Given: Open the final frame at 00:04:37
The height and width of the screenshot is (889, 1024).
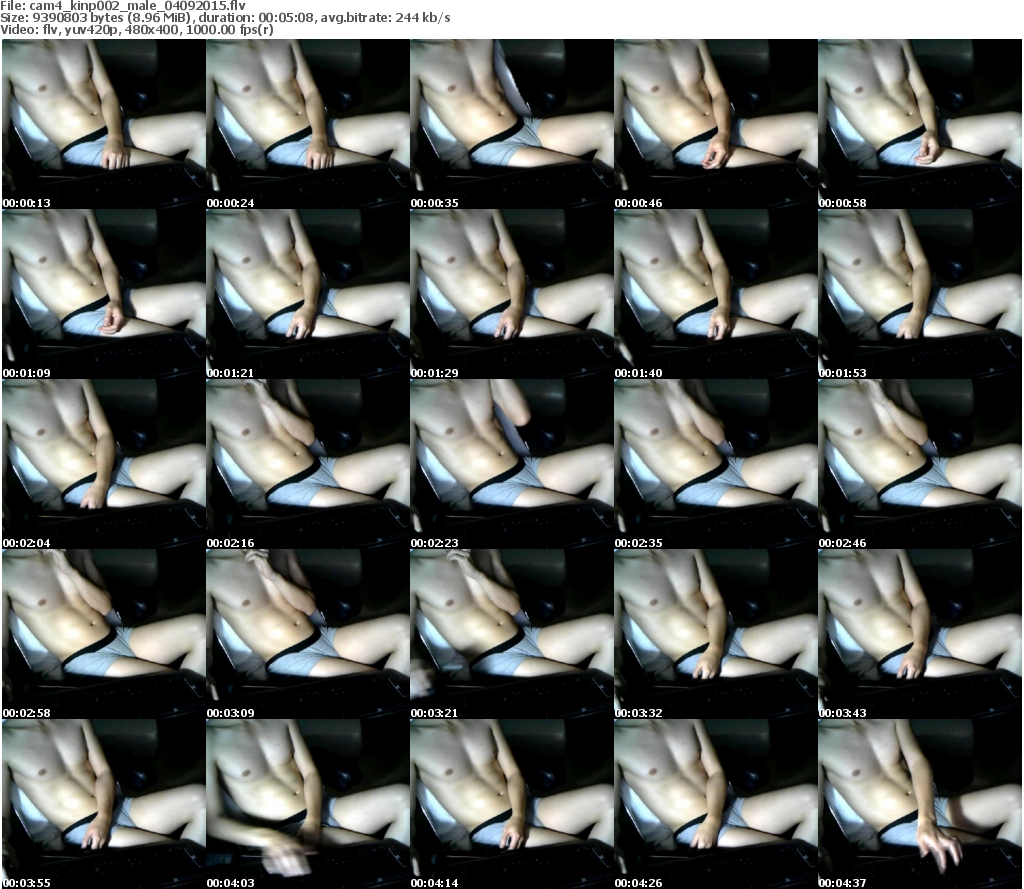Looking at the screenshot, I should click(920, 804).
